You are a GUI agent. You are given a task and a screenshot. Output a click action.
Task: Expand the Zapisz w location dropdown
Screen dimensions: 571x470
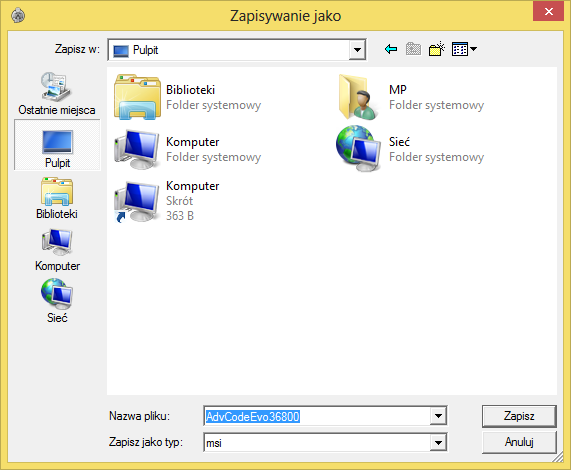coord(357,50)
